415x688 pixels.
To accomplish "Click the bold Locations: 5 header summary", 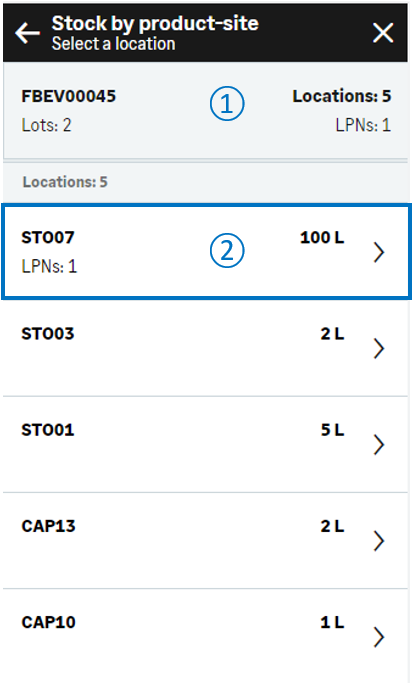I will click(x=342, y=96).
